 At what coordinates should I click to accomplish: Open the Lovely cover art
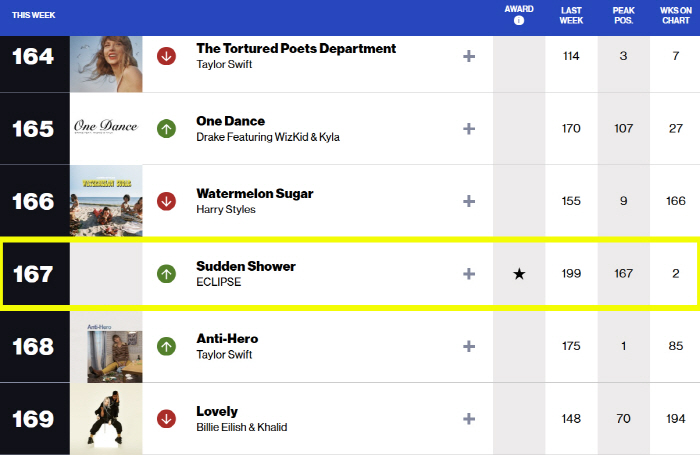click(106, 419)
